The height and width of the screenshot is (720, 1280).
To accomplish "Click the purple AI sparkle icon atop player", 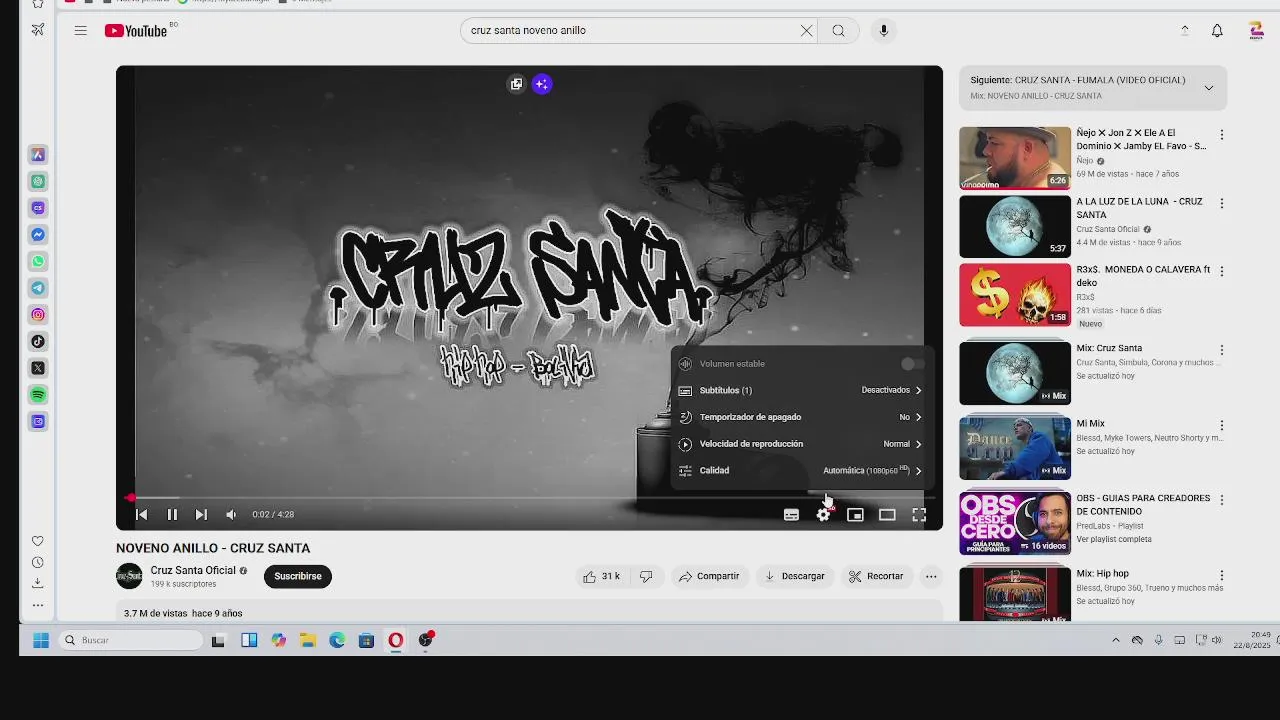I will click(x=542, y=84).
